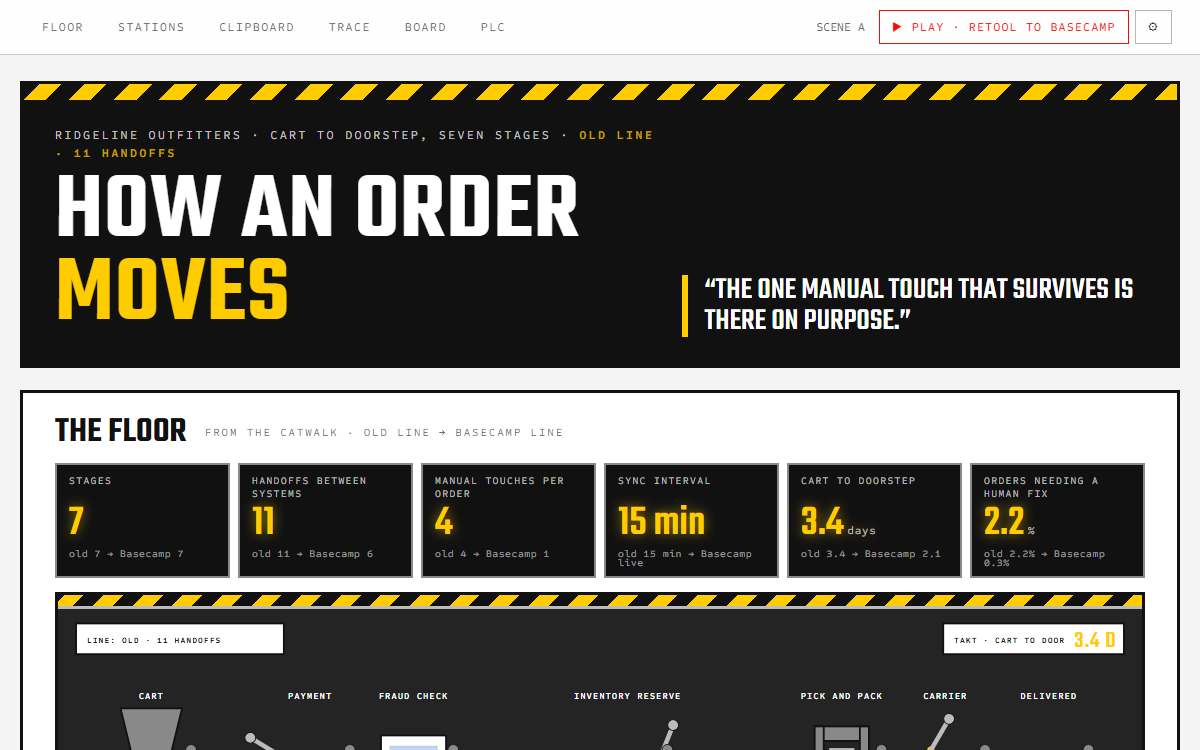The height and width of the screenshot is (750, 1200).
Task: Select the Sync Interval stat card
Action: pyautogui.click(x=691, y=520)
